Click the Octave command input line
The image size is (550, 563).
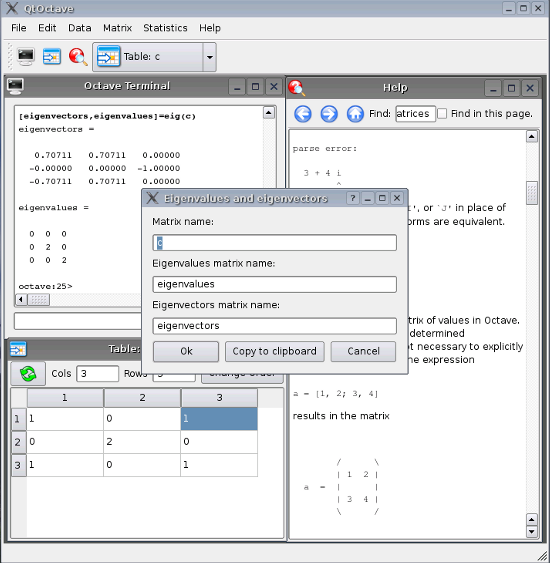(78, 321)
